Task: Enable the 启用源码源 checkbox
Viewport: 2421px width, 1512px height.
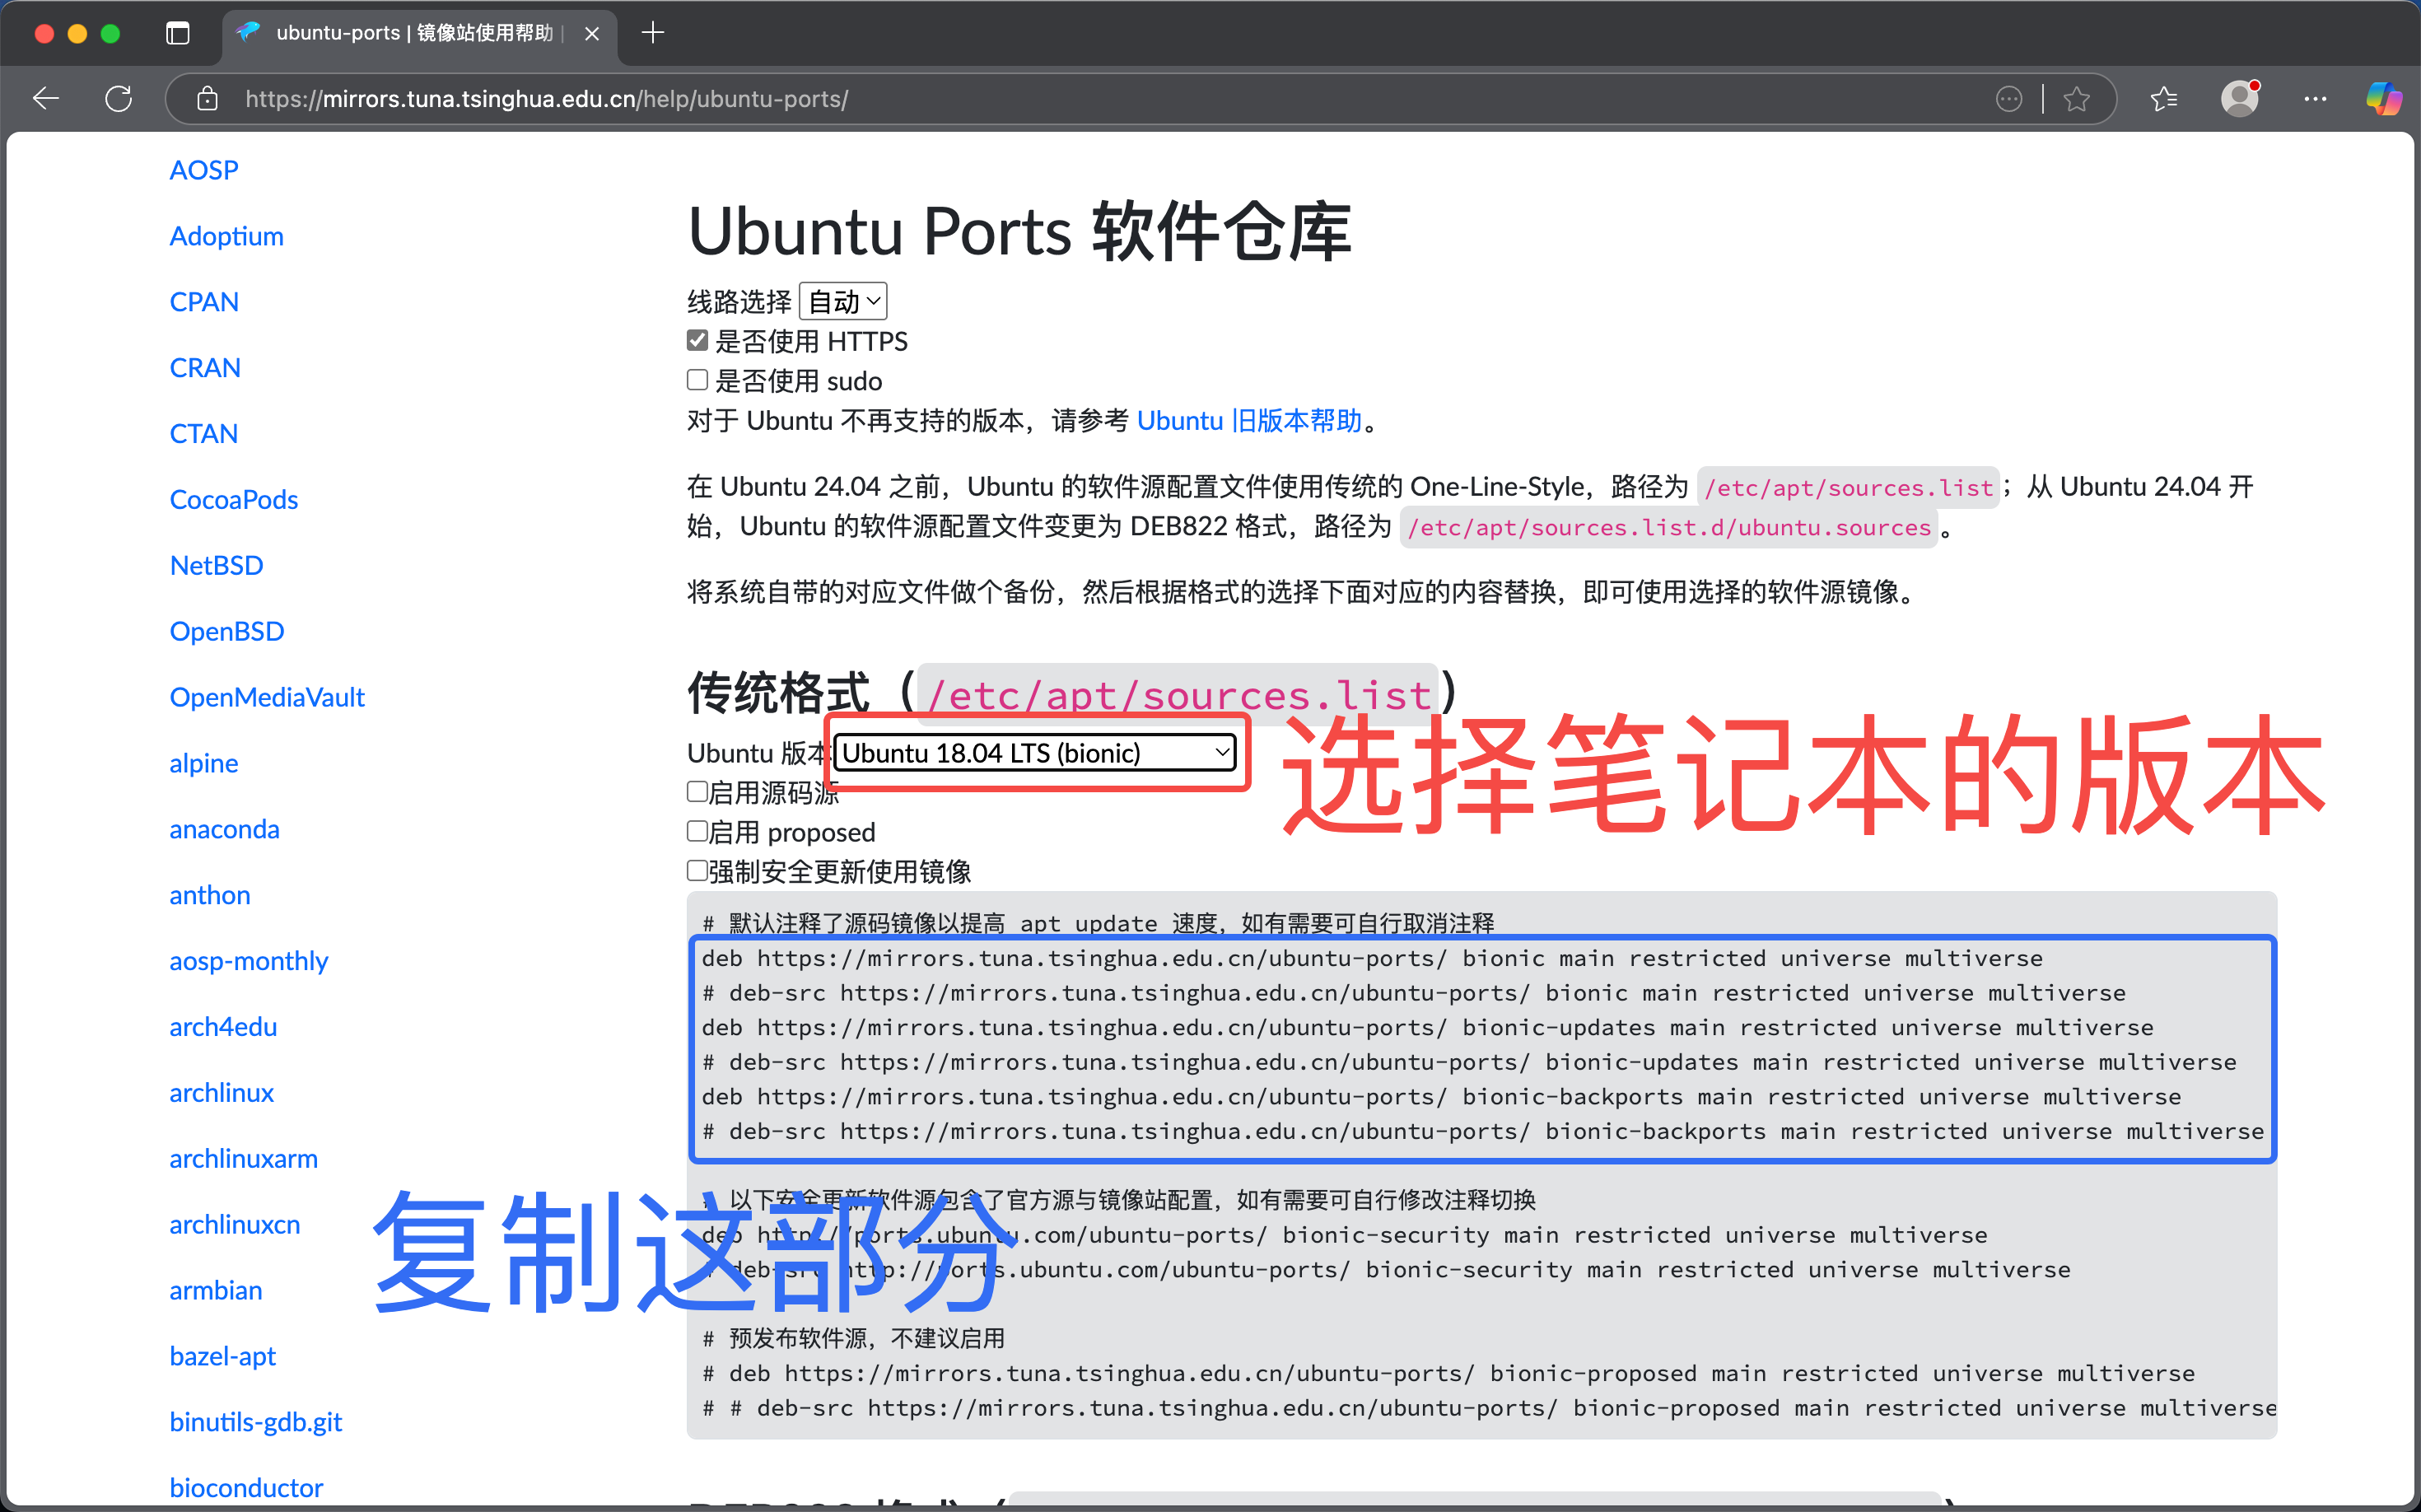Action: [697, 791]
